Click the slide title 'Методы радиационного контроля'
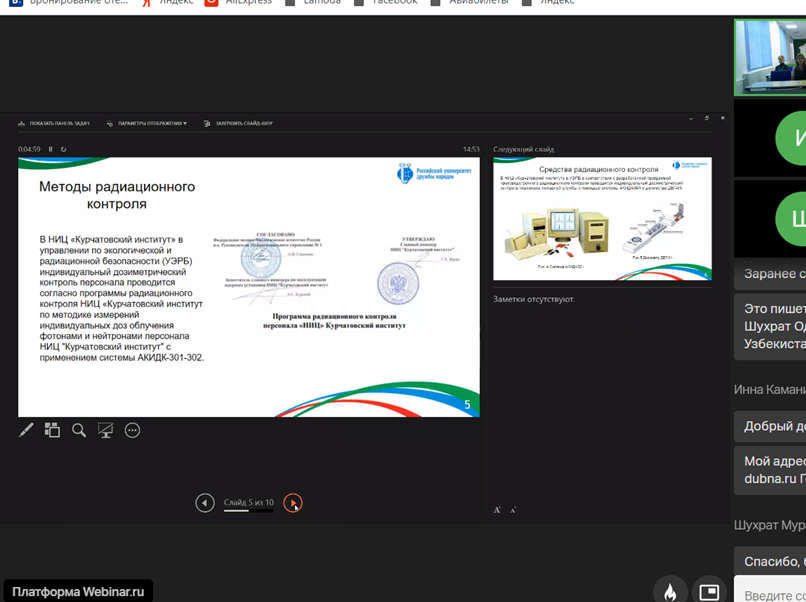This screenshot has width=806, height=602. pos(117,195)
